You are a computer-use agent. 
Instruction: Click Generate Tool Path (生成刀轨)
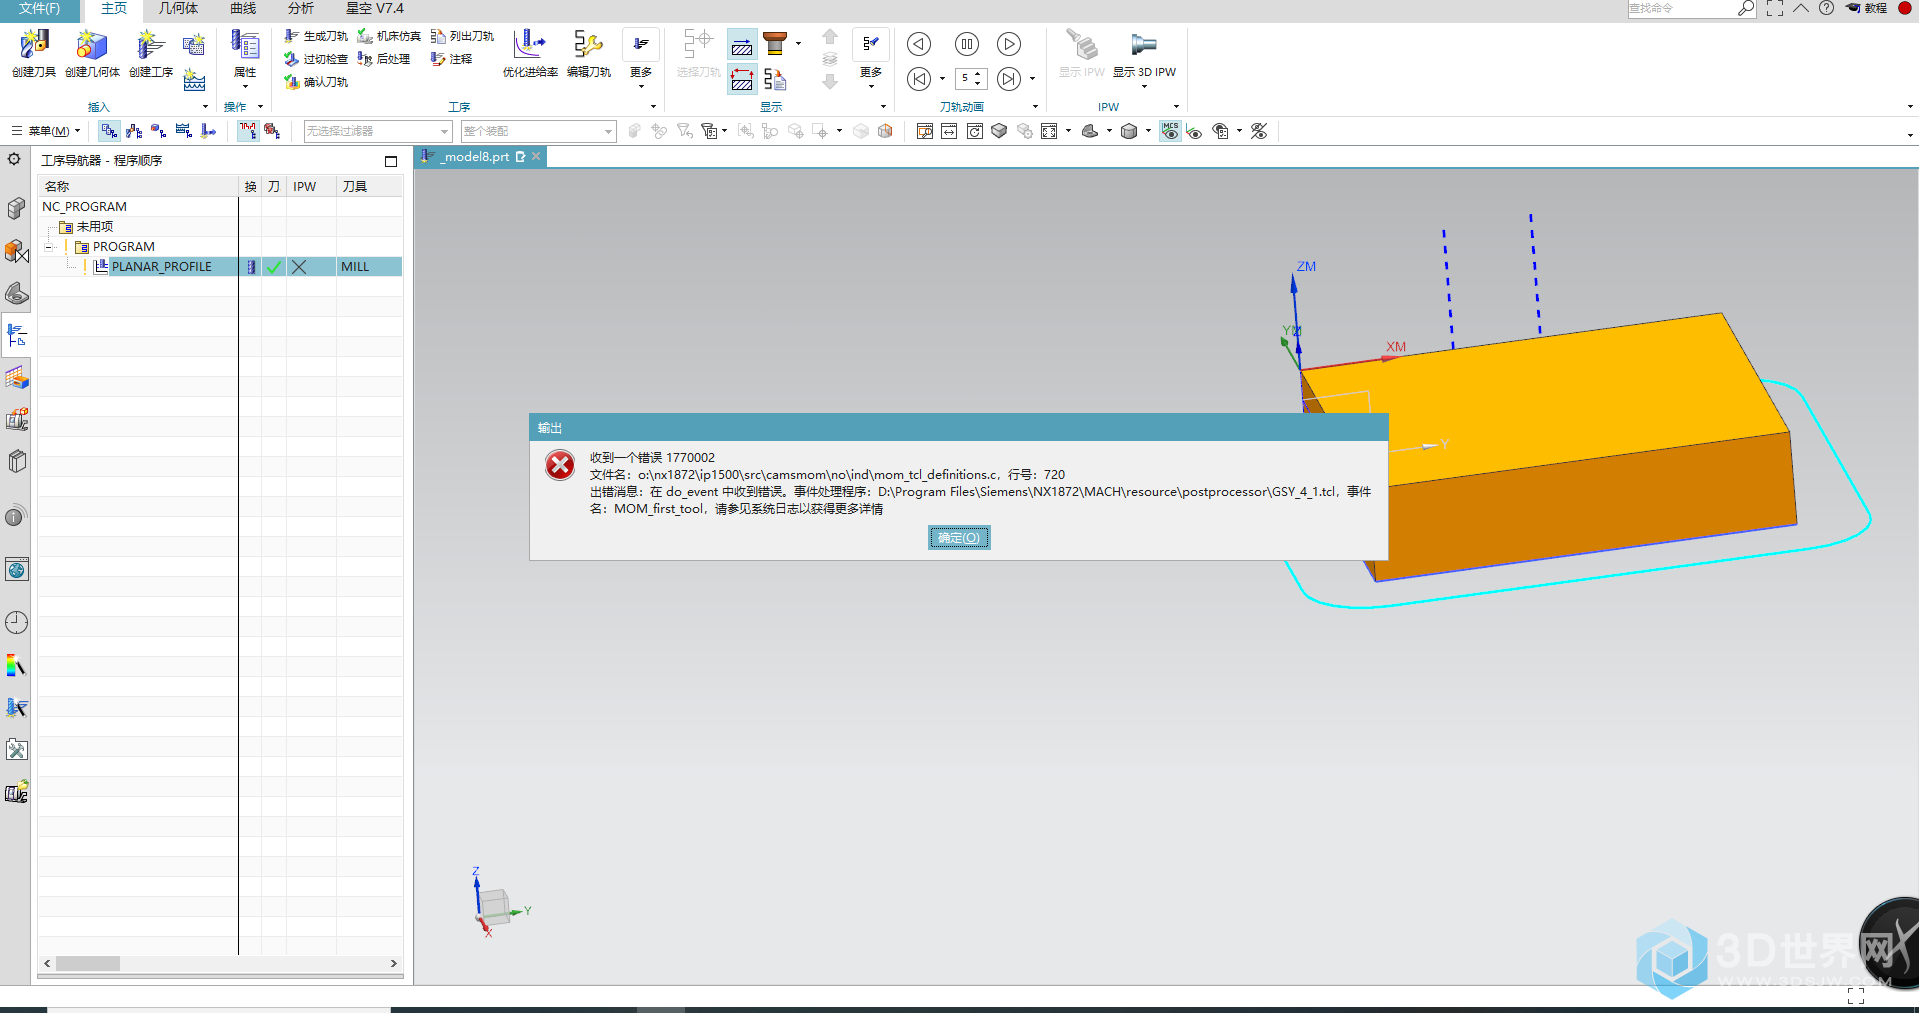coord(316,36)
